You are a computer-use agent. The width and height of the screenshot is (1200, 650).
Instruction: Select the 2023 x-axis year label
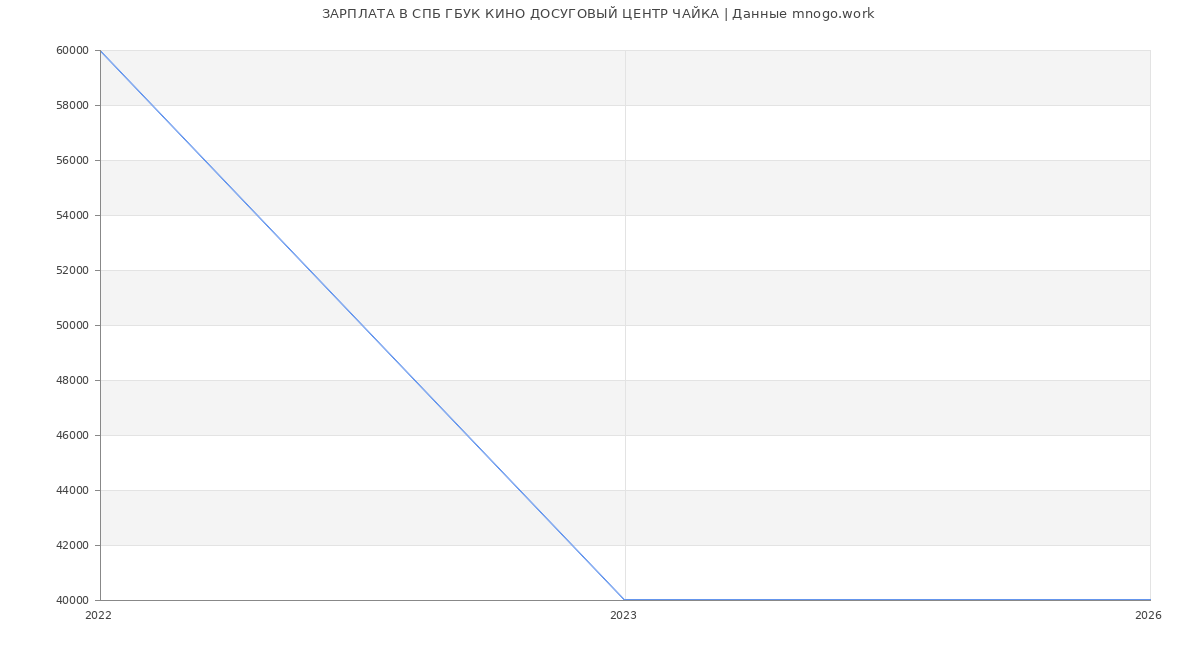623,616
